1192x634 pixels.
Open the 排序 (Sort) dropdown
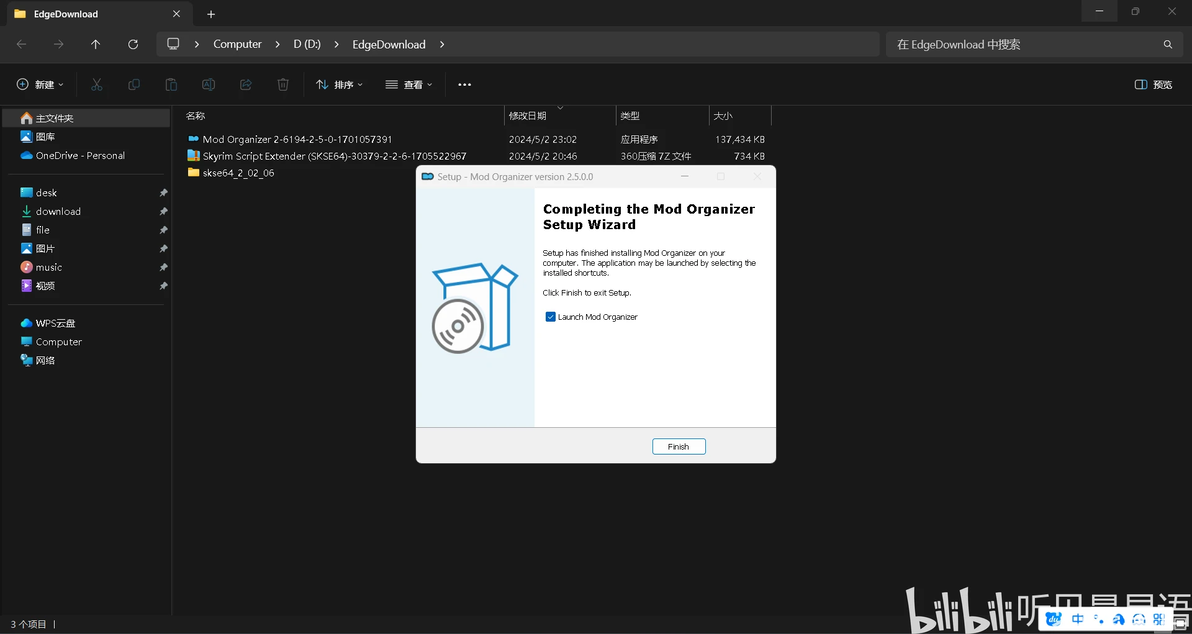coord(339,84)
